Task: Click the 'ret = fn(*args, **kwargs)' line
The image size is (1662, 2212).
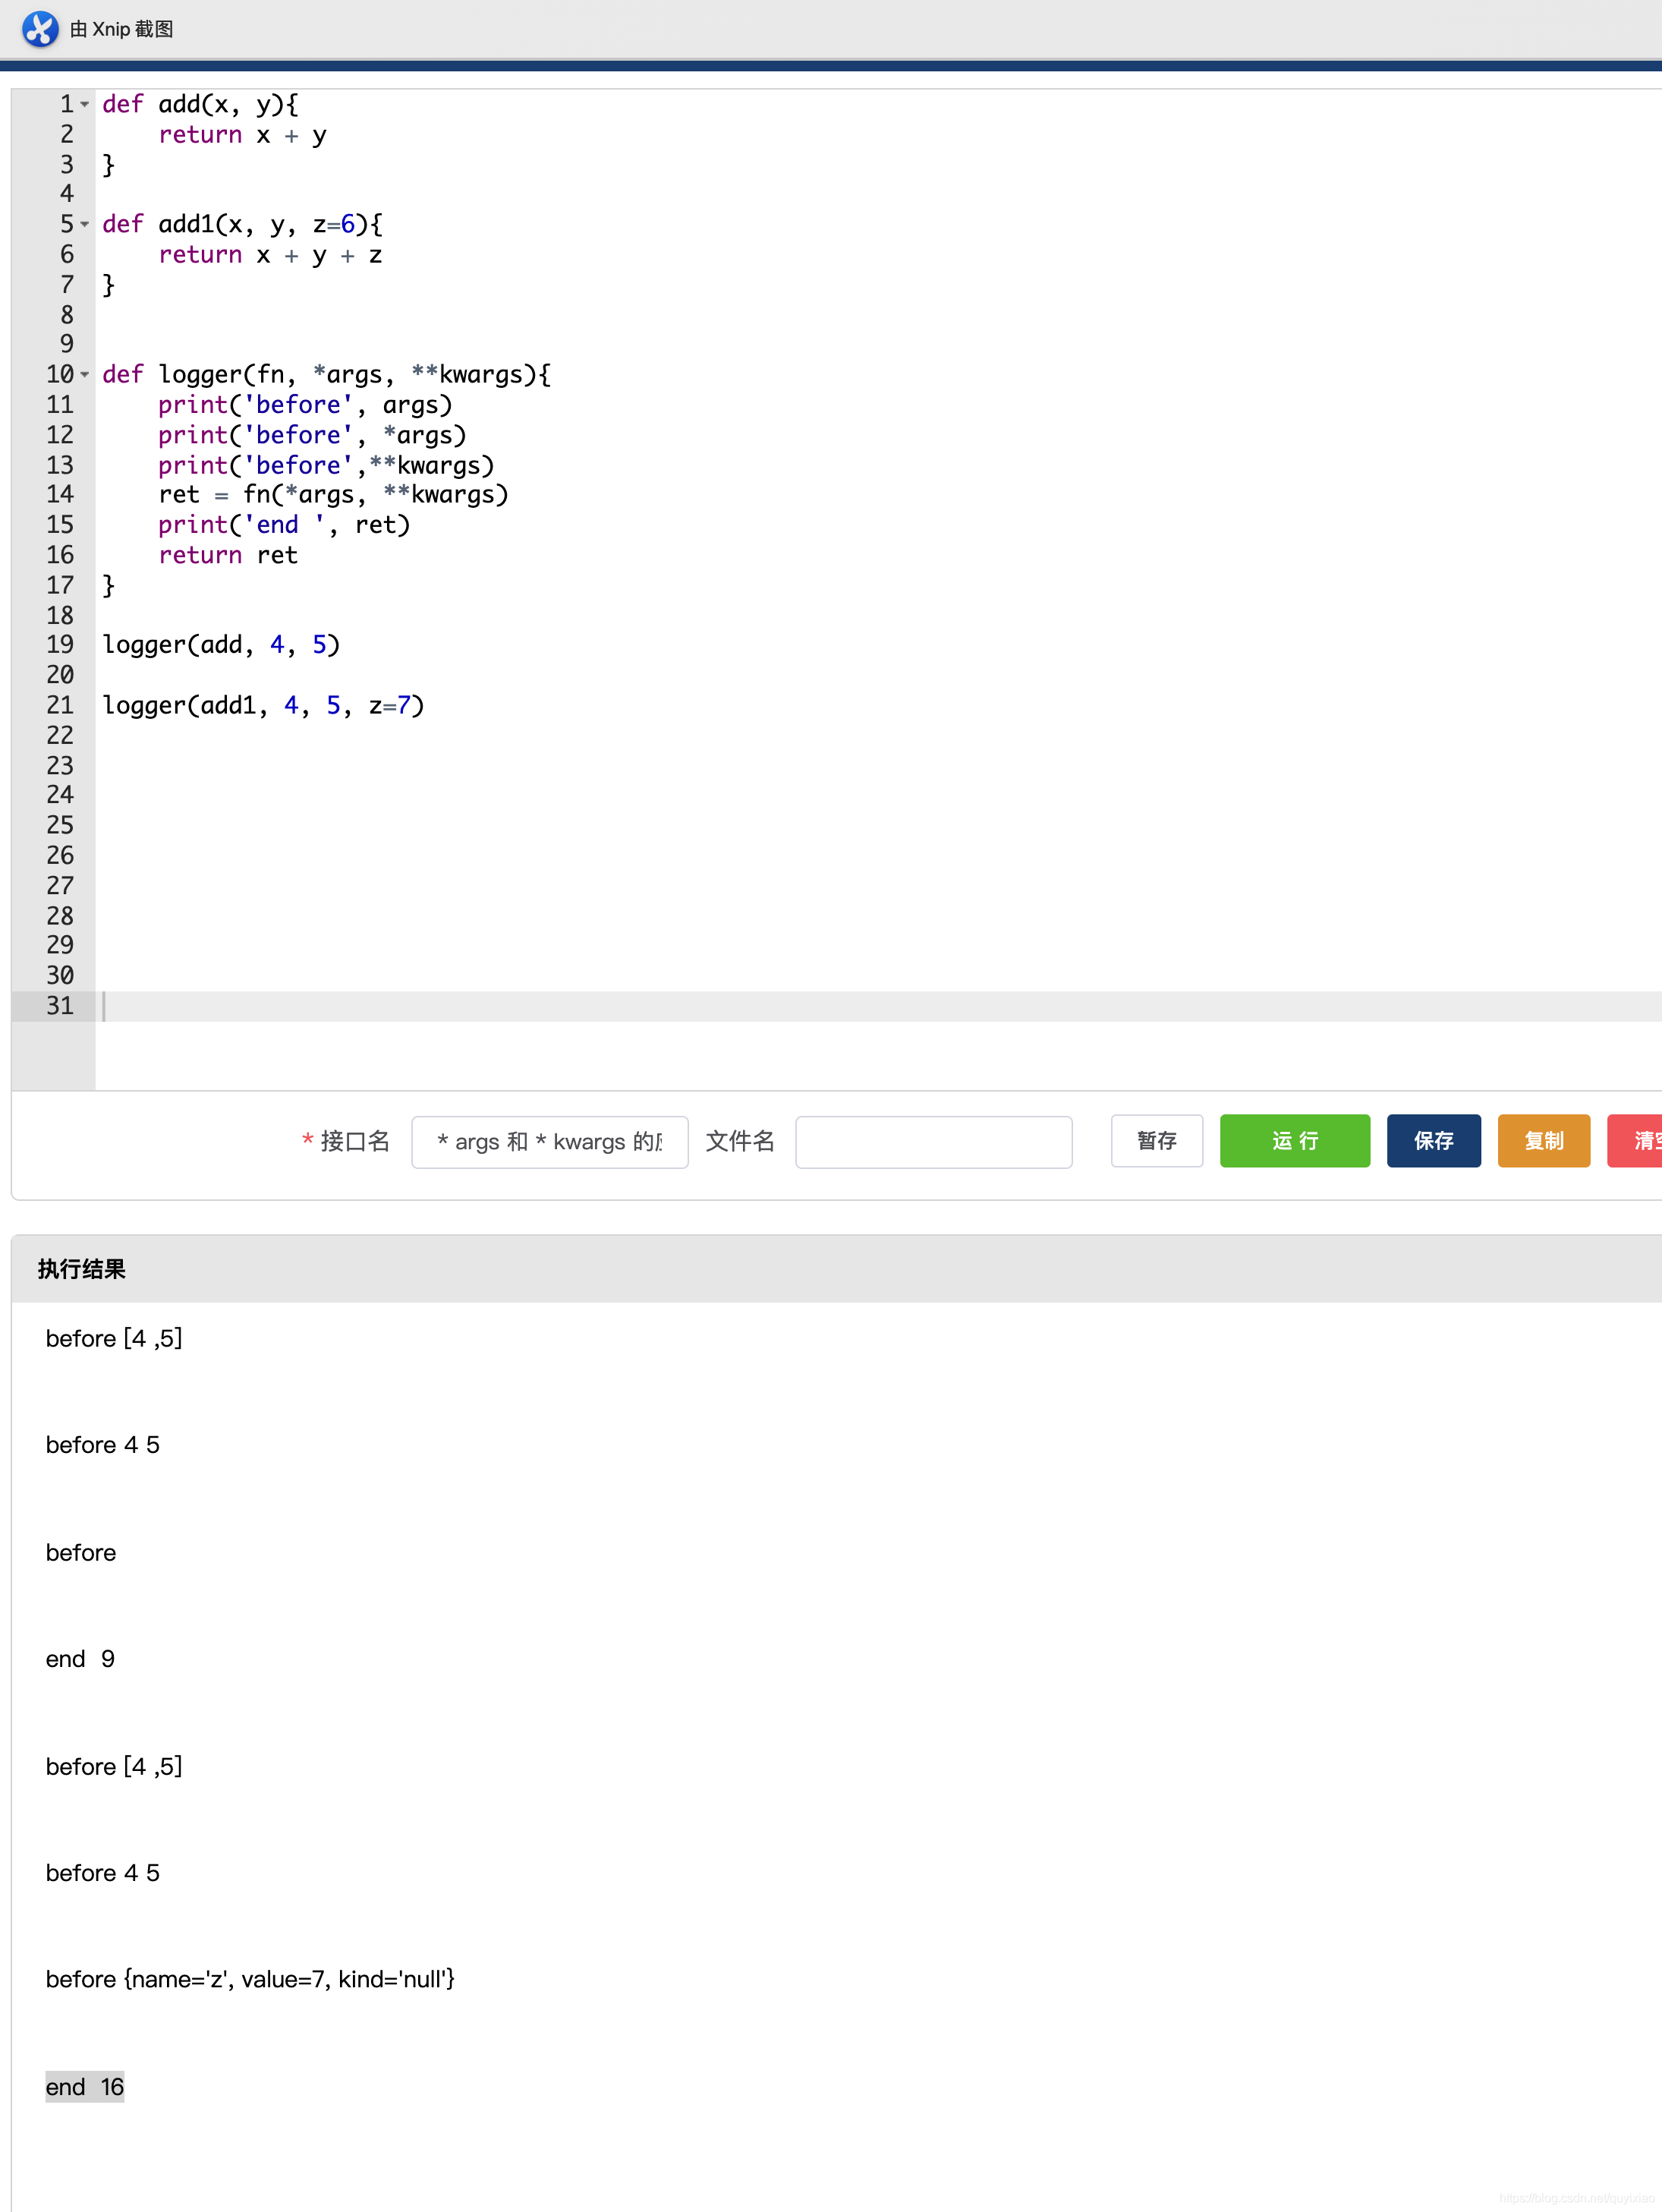Action: pyautogui.click(x=333, y=495)
